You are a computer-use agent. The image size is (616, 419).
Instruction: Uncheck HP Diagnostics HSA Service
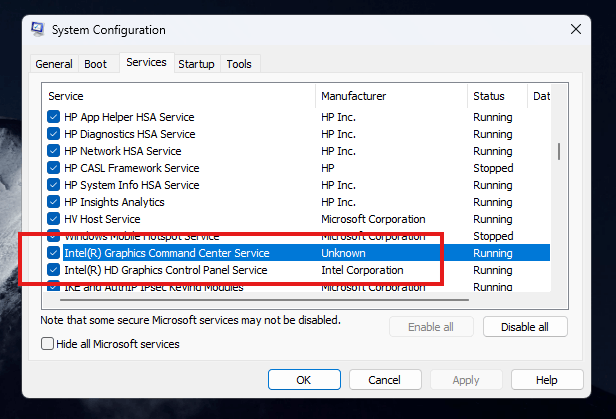pyautogui.click(x=53, y=134)
